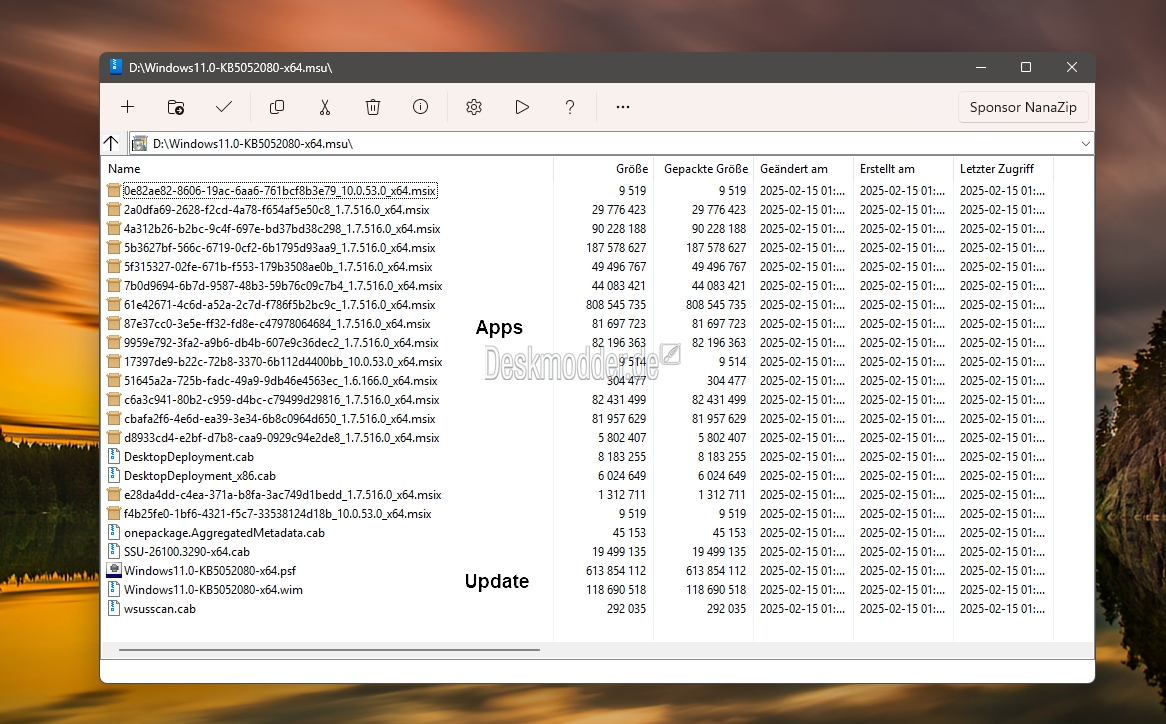Click modified date of wsusscan.cab row
Viewport: 1166px width, 724px height.
click(x=802, y=608)
